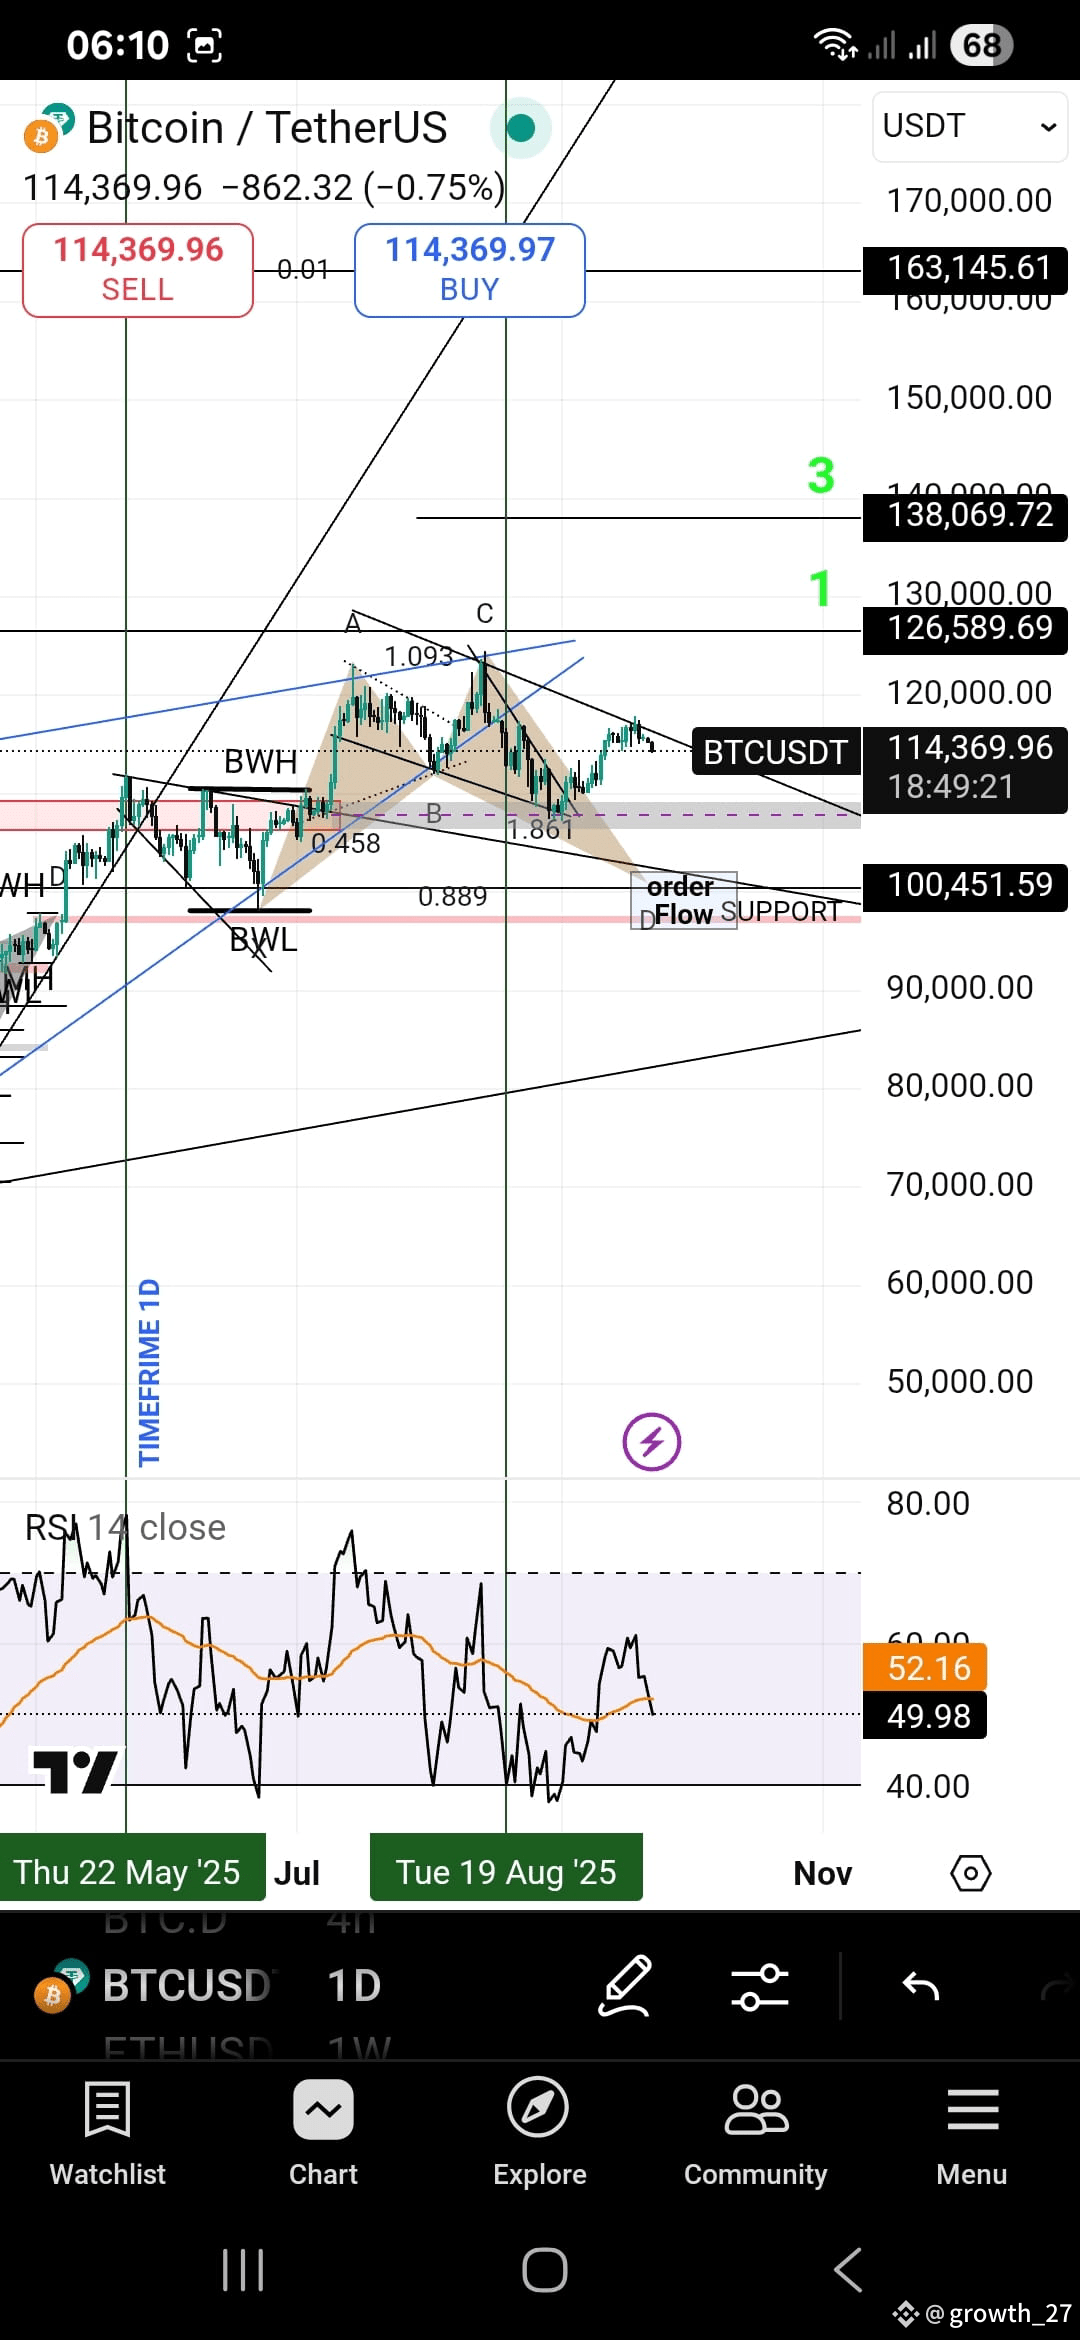Image resolution: width=1080 pixels, height=2340 pixels.
Task: Tap the green market status dot
Action: tap(521, 128)
